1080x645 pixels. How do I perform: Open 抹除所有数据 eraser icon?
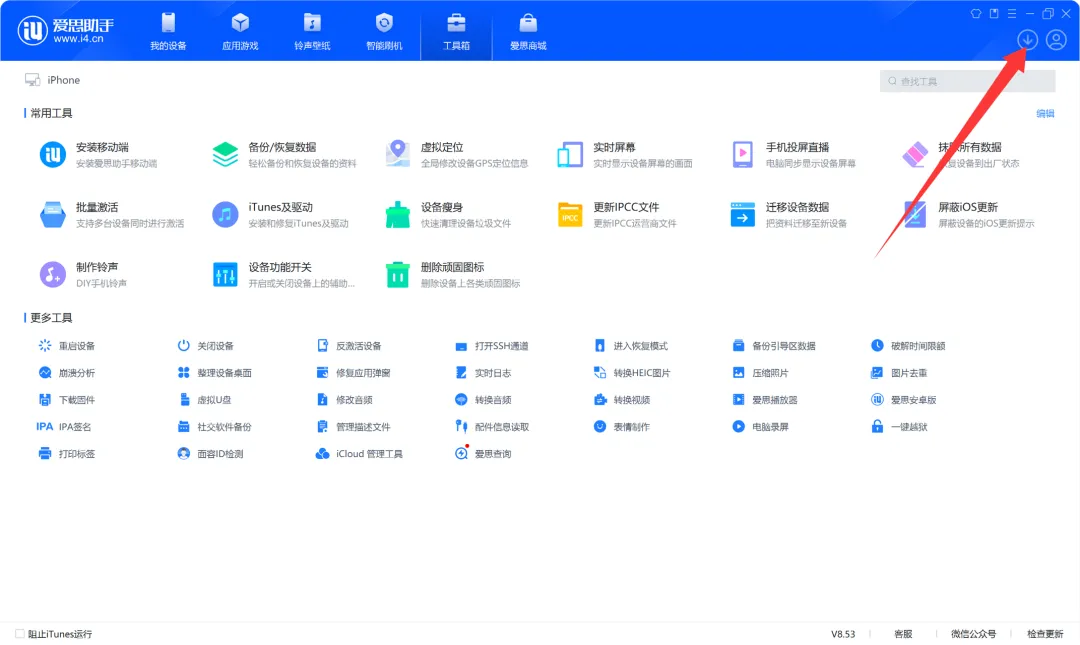pyautogui.click(x=915, y=154)
